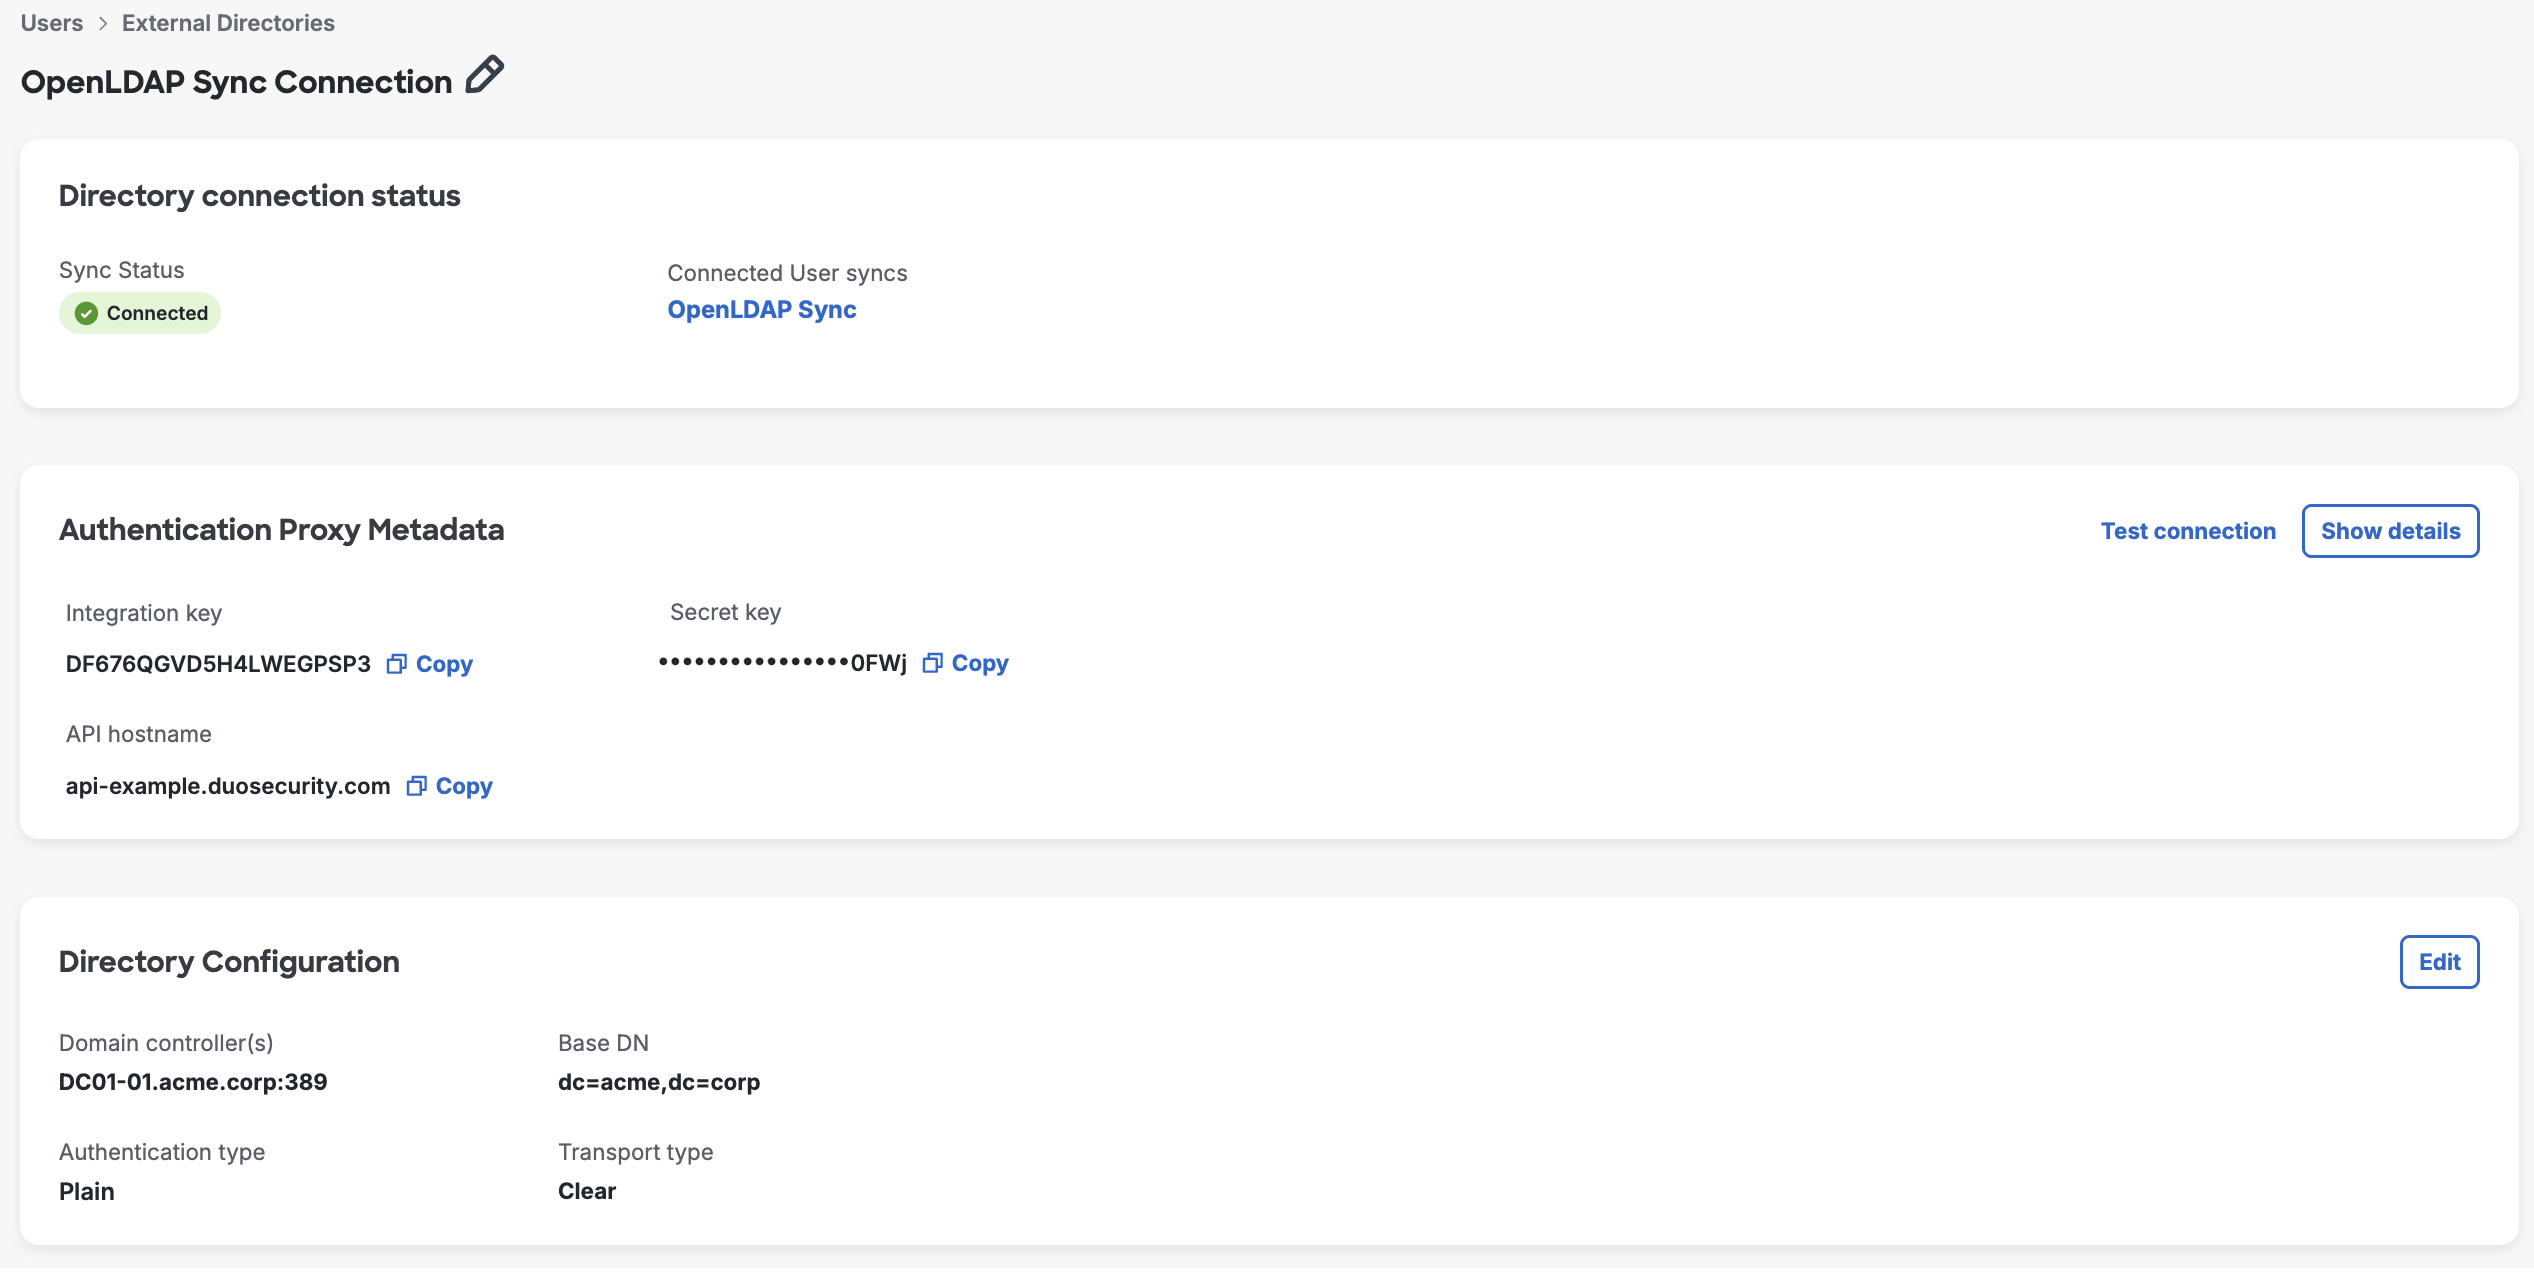Image resolution: width=2534 pixels, height=1272 pixels.
Task: Click the Authentication type label
Action: pos(162,1152)
